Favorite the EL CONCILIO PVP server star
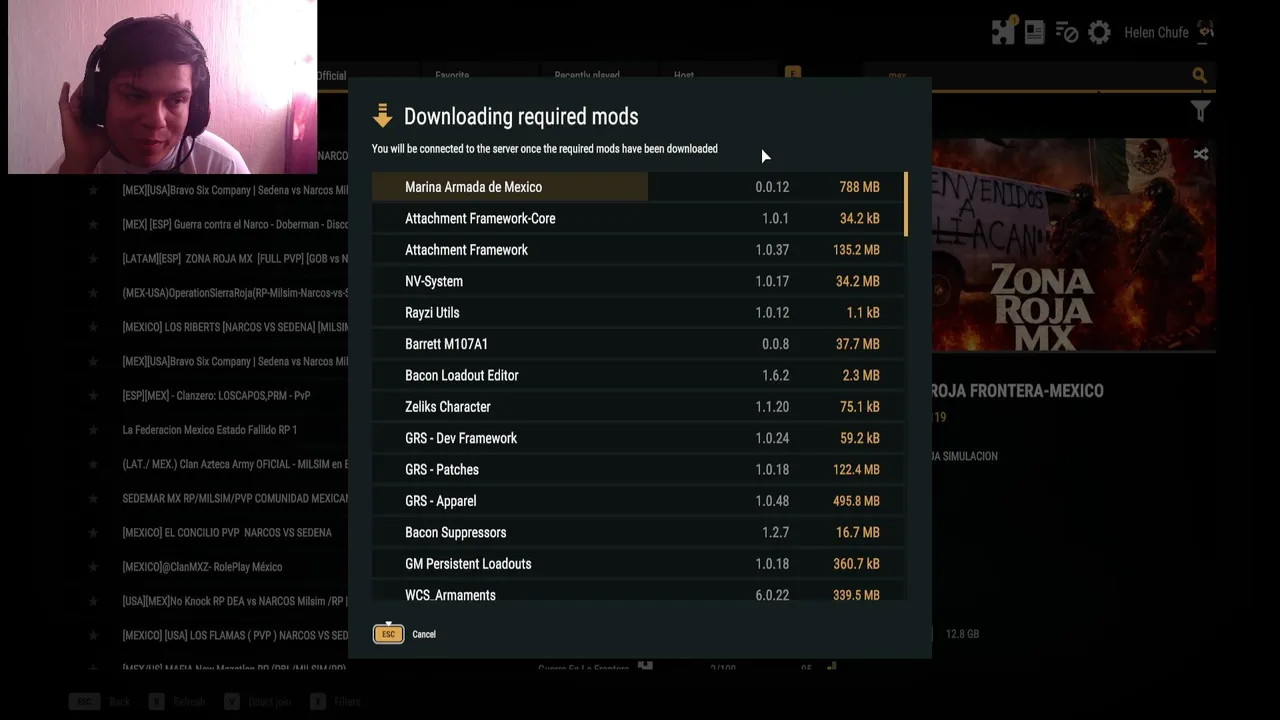1280x720 pixels. tap(93, 532)
